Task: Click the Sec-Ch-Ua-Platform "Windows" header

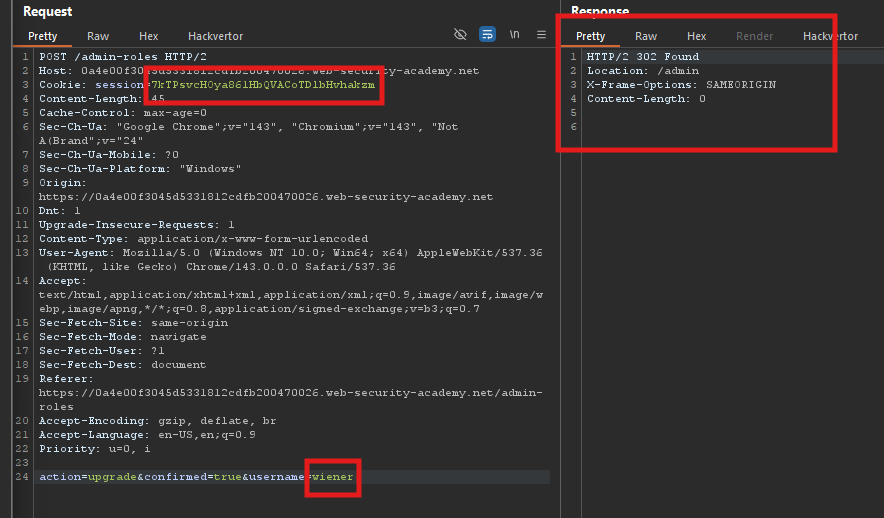Action: click(140, 169)
